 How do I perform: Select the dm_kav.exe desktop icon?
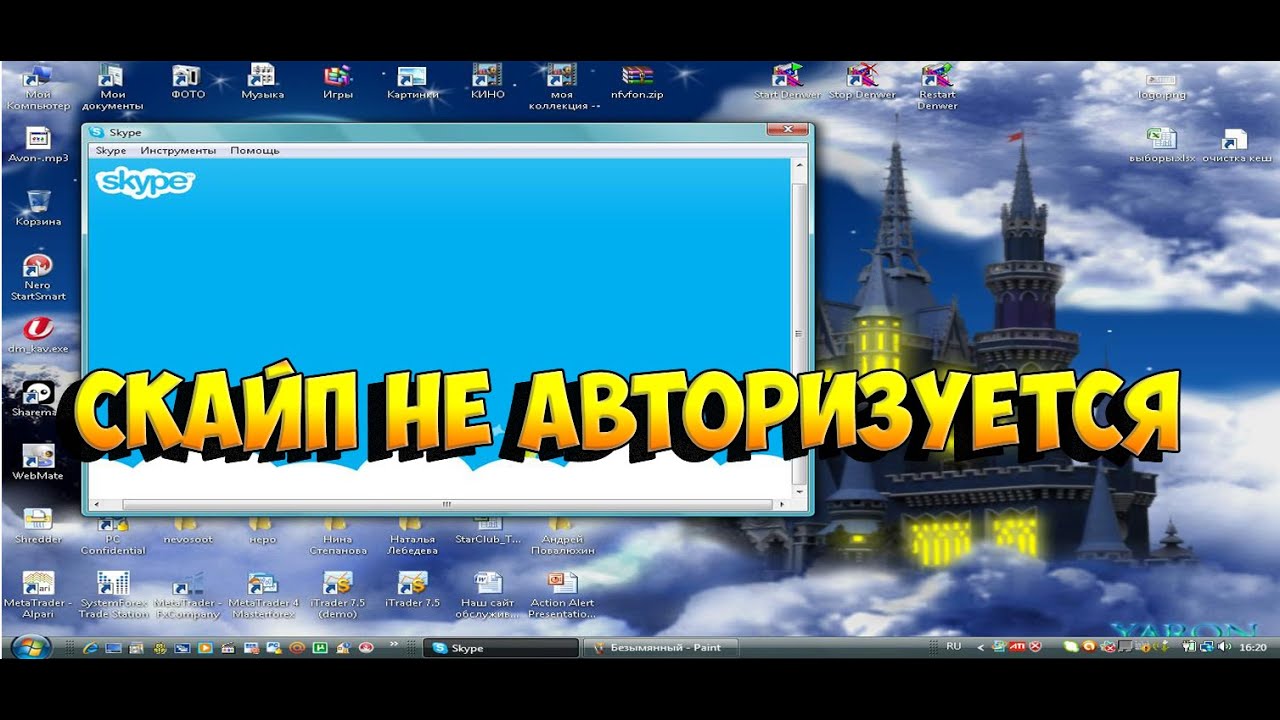coord(37,335)
